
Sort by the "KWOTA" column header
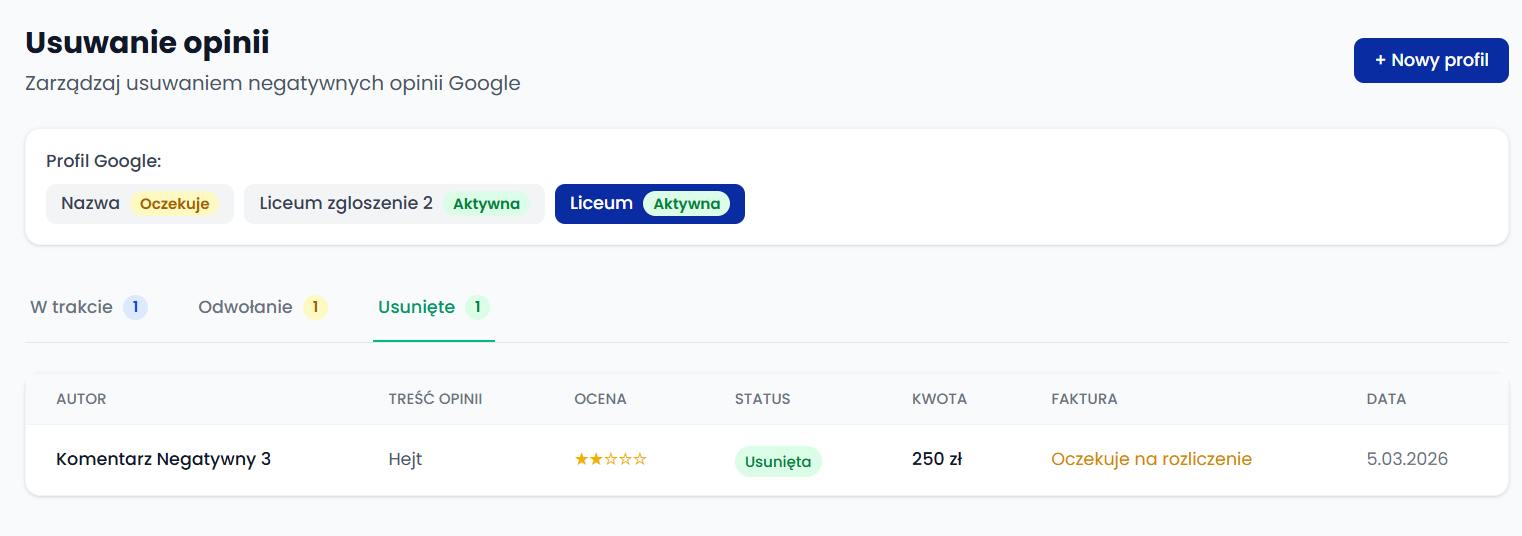coord(939,399)
